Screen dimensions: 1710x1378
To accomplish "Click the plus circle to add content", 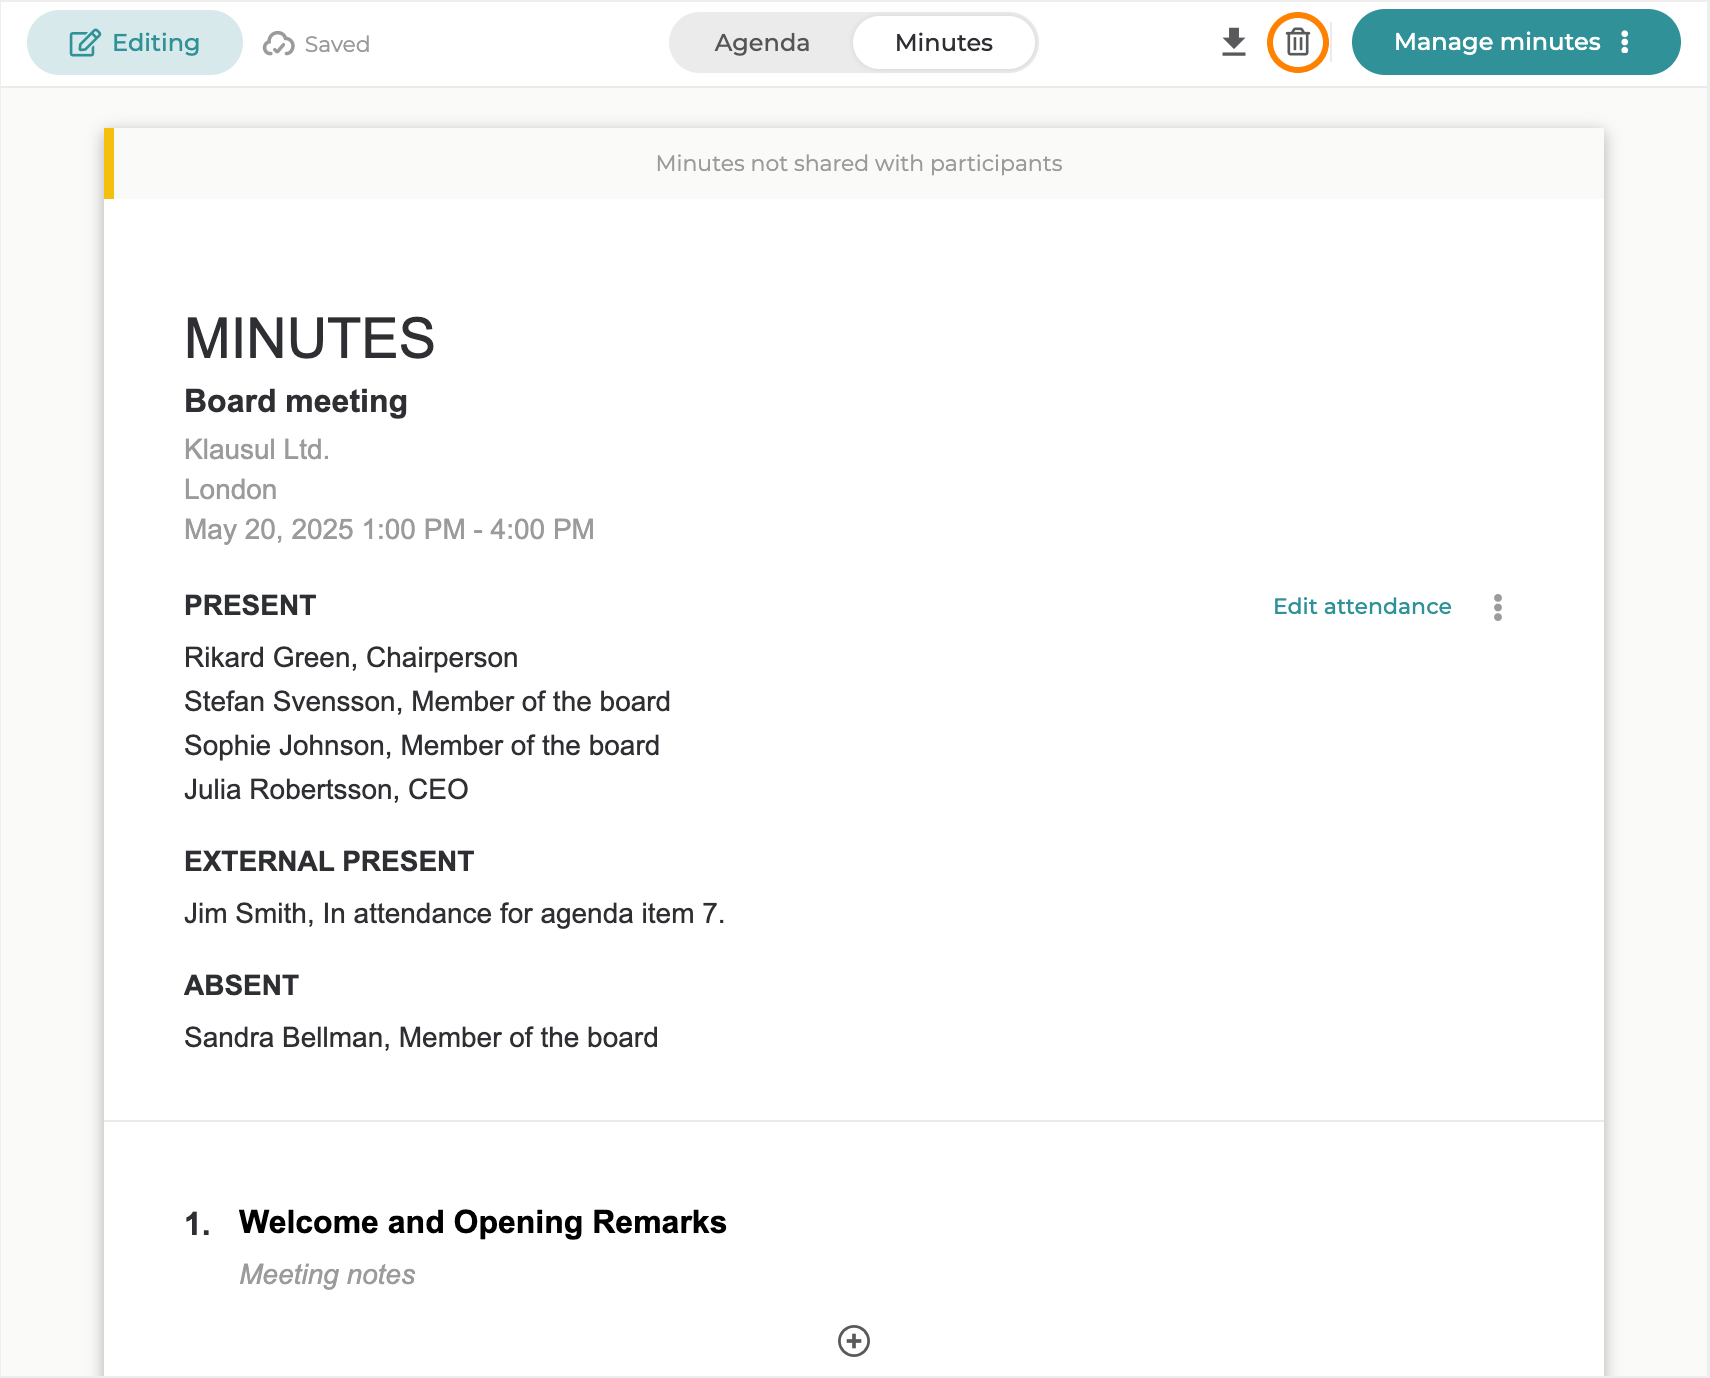I will tap(853, 1340).
